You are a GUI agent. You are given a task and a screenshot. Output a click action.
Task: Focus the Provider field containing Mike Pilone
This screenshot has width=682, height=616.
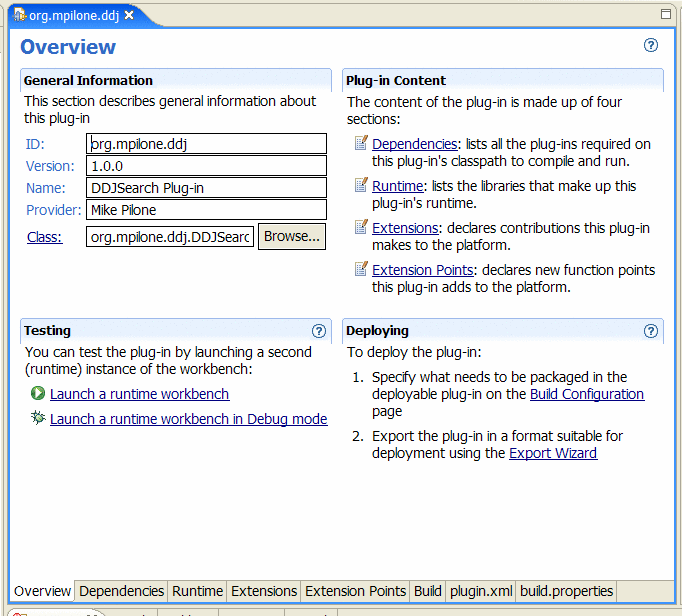pos(206,210)
